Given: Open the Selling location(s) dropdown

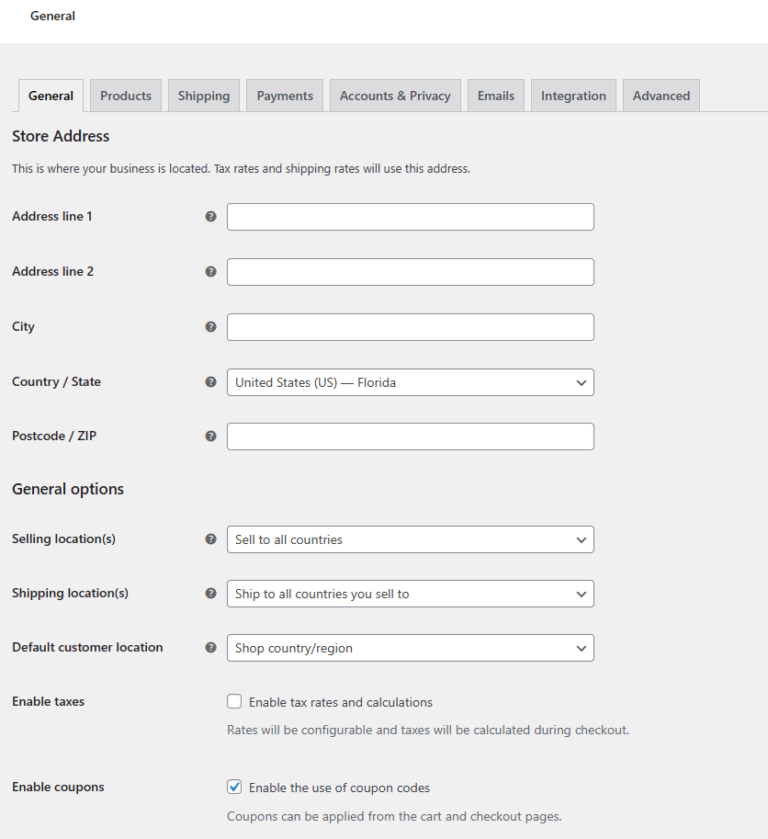Looking at the screenshot, I should tap(410, 538).
